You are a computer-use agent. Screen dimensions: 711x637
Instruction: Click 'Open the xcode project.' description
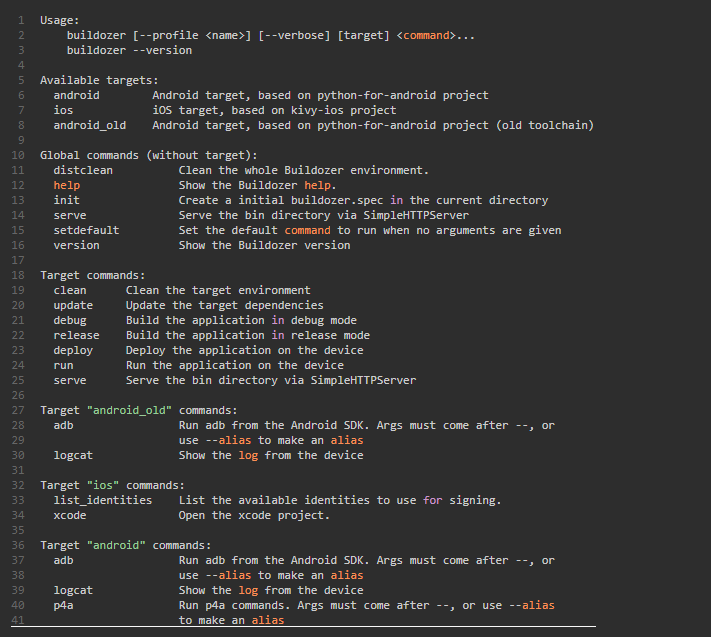pyautogui.click(x=254, y=515)
